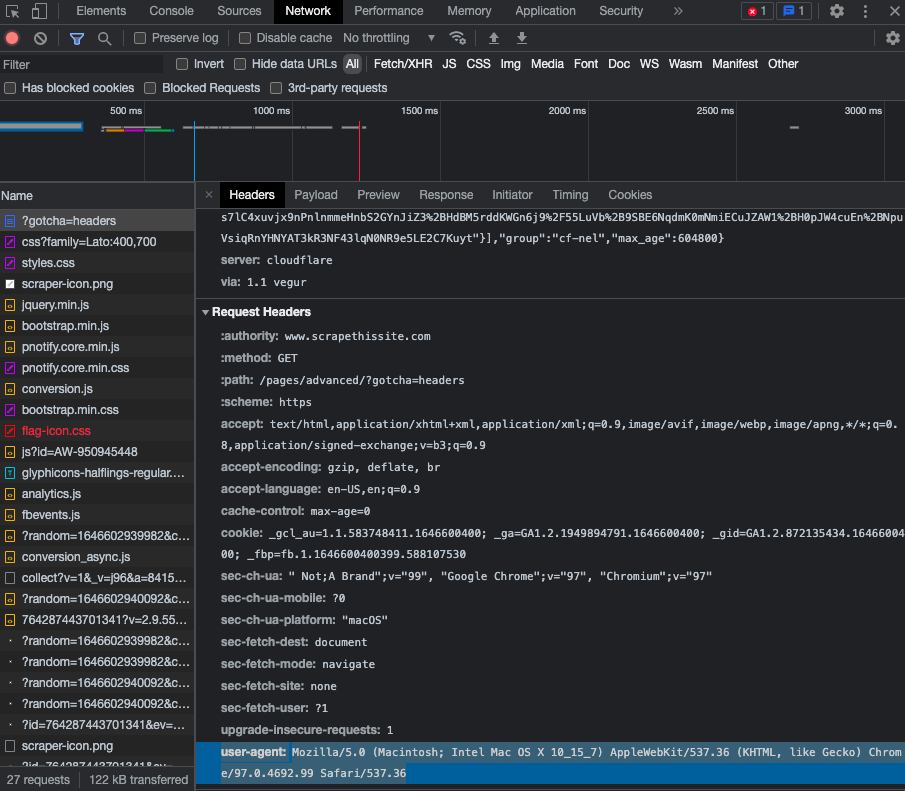Image resolution: width=905 pixels, height=791 pixels.
Task: Click the export HAR download icon
Action: click(521, 38)
